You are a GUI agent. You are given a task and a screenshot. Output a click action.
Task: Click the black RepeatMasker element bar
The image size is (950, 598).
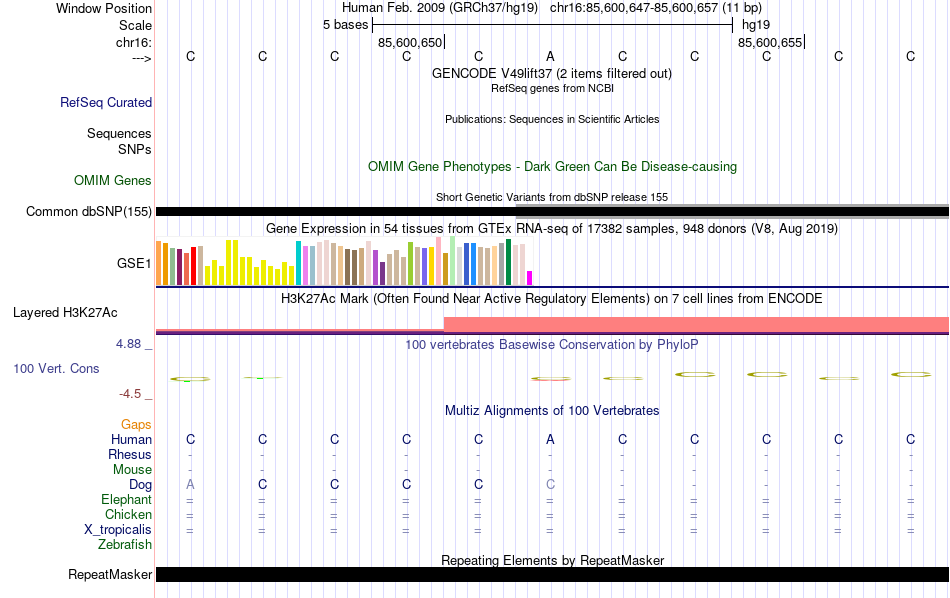click(552, 574)
